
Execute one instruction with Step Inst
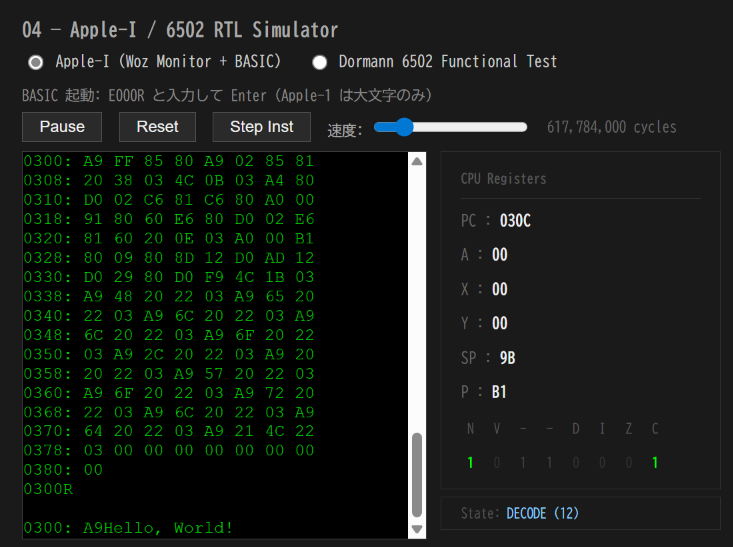tap(261, 127)
